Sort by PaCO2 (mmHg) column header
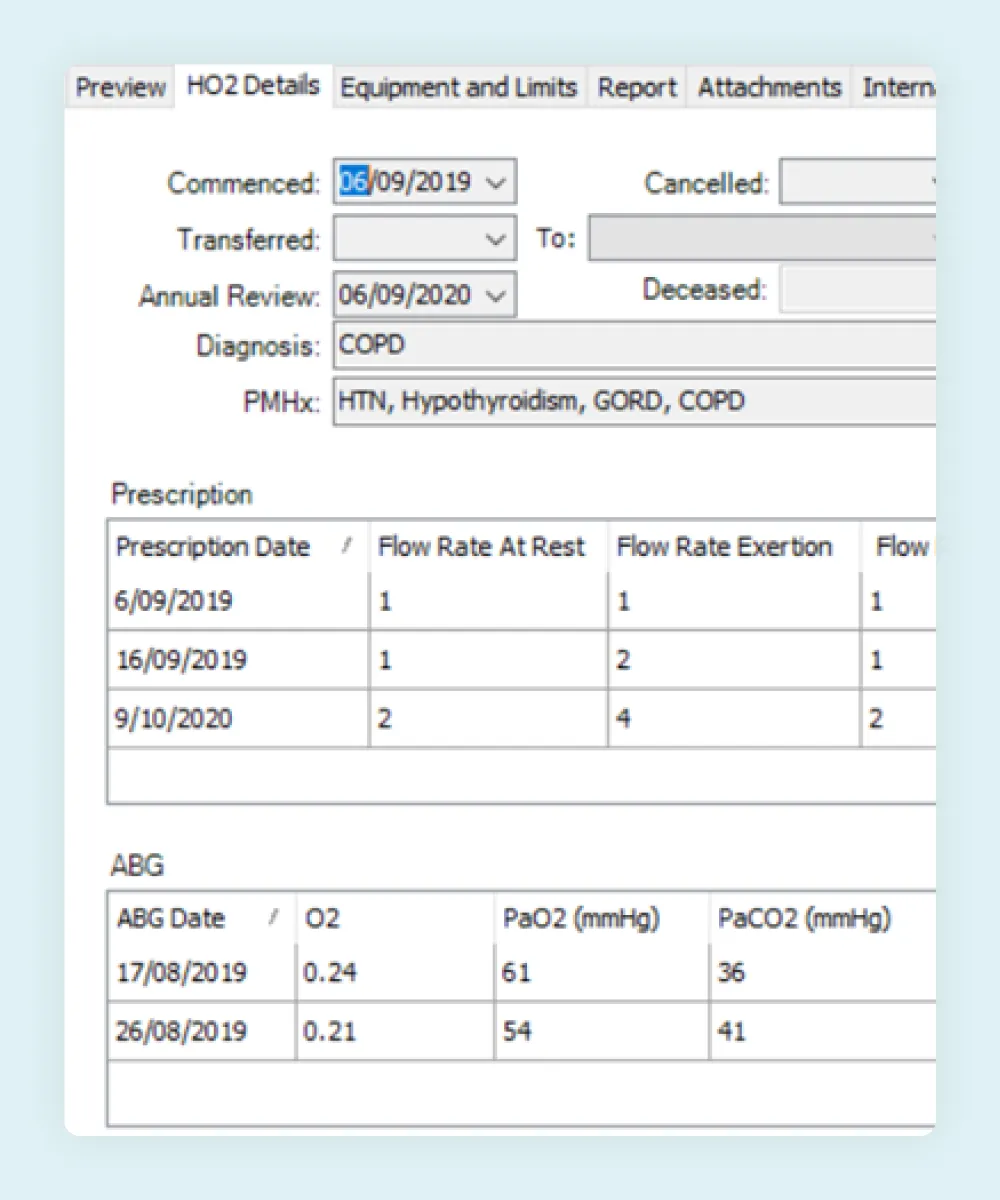Screen dimensions: 1000x1200 [x=823, y=919]
